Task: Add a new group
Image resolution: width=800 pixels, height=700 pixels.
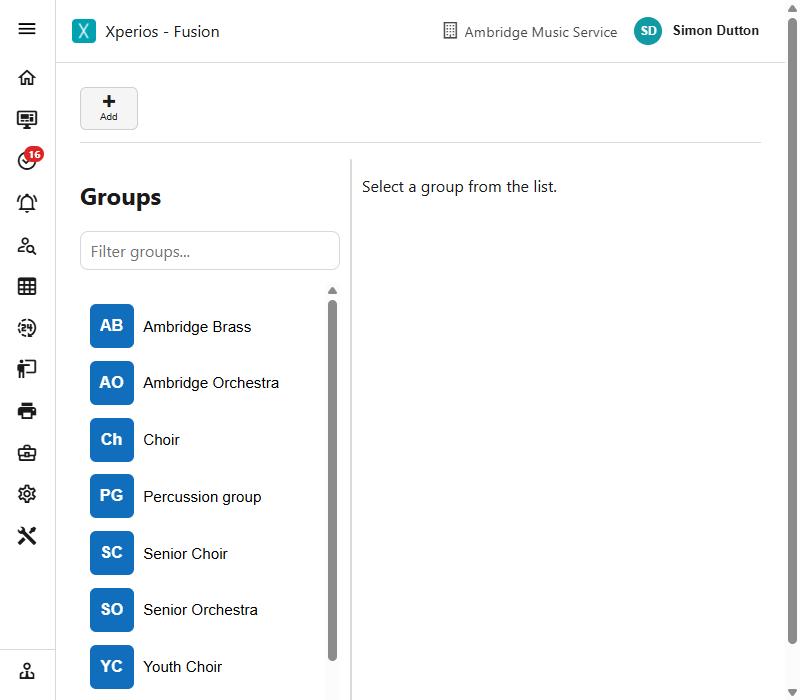Action: coord(109,108)
